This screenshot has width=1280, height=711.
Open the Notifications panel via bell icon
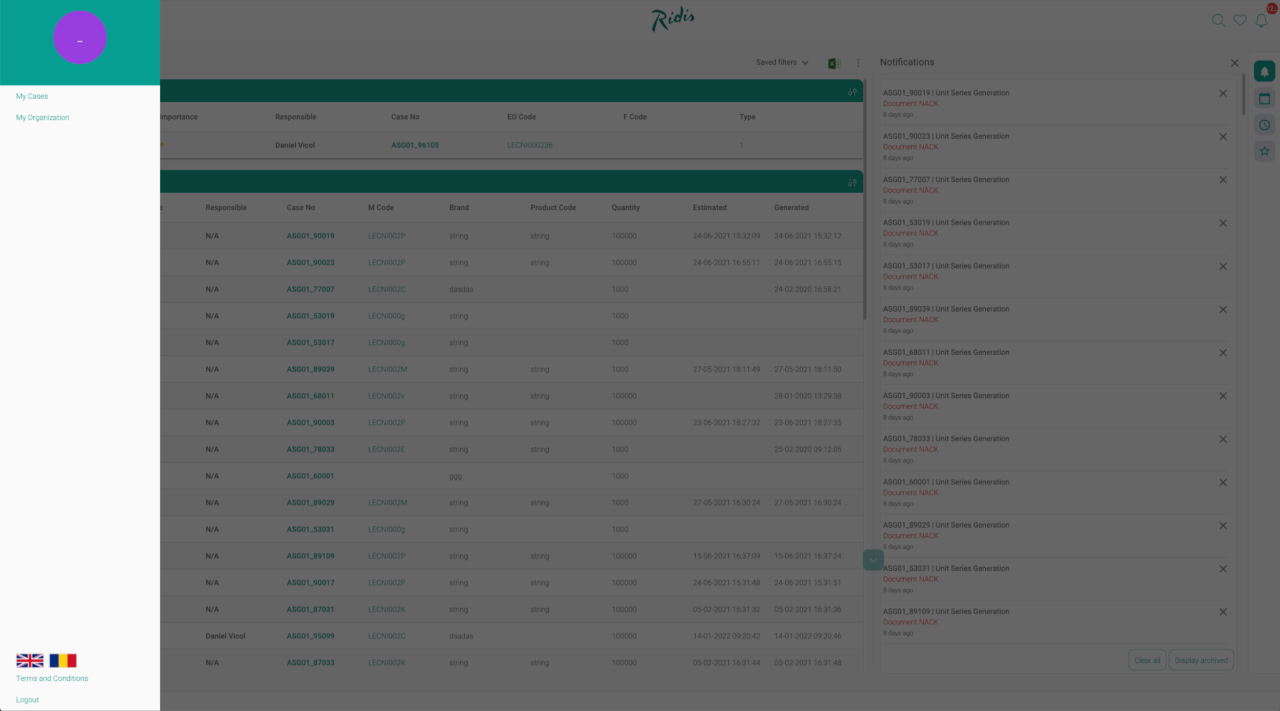1261,20
